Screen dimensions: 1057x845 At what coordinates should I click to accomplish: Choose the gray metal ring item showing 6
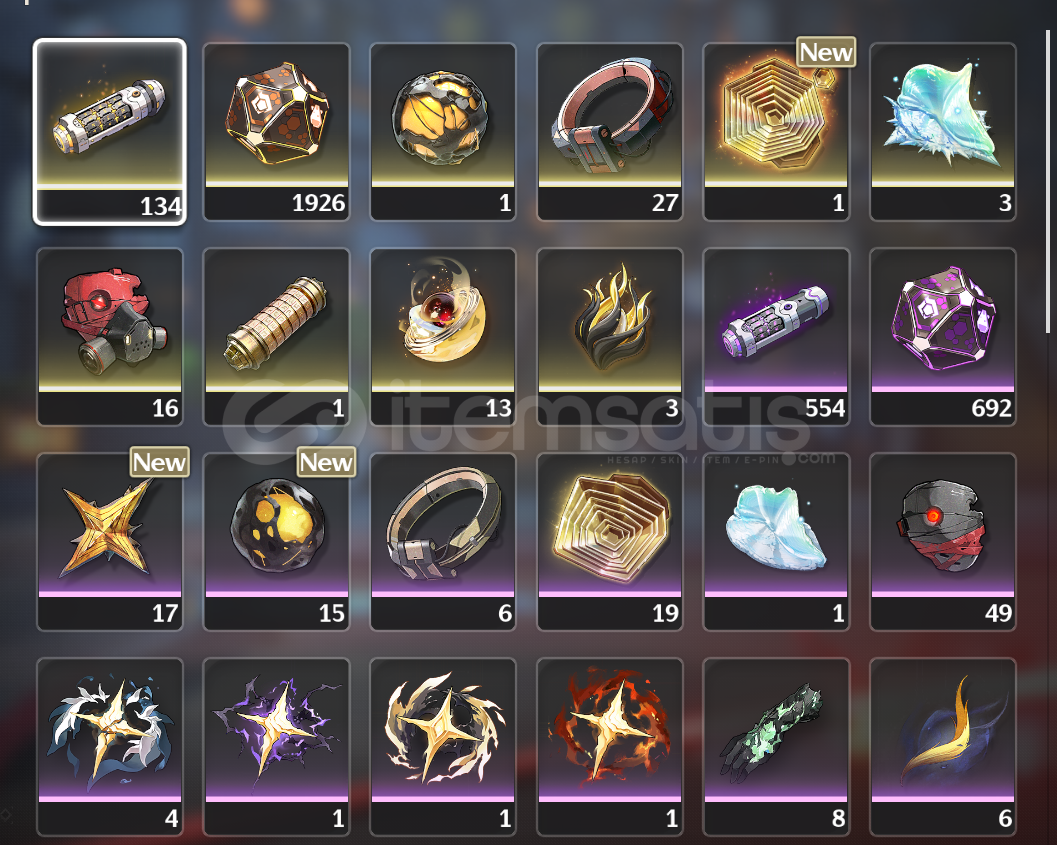(x=443, y=542)
